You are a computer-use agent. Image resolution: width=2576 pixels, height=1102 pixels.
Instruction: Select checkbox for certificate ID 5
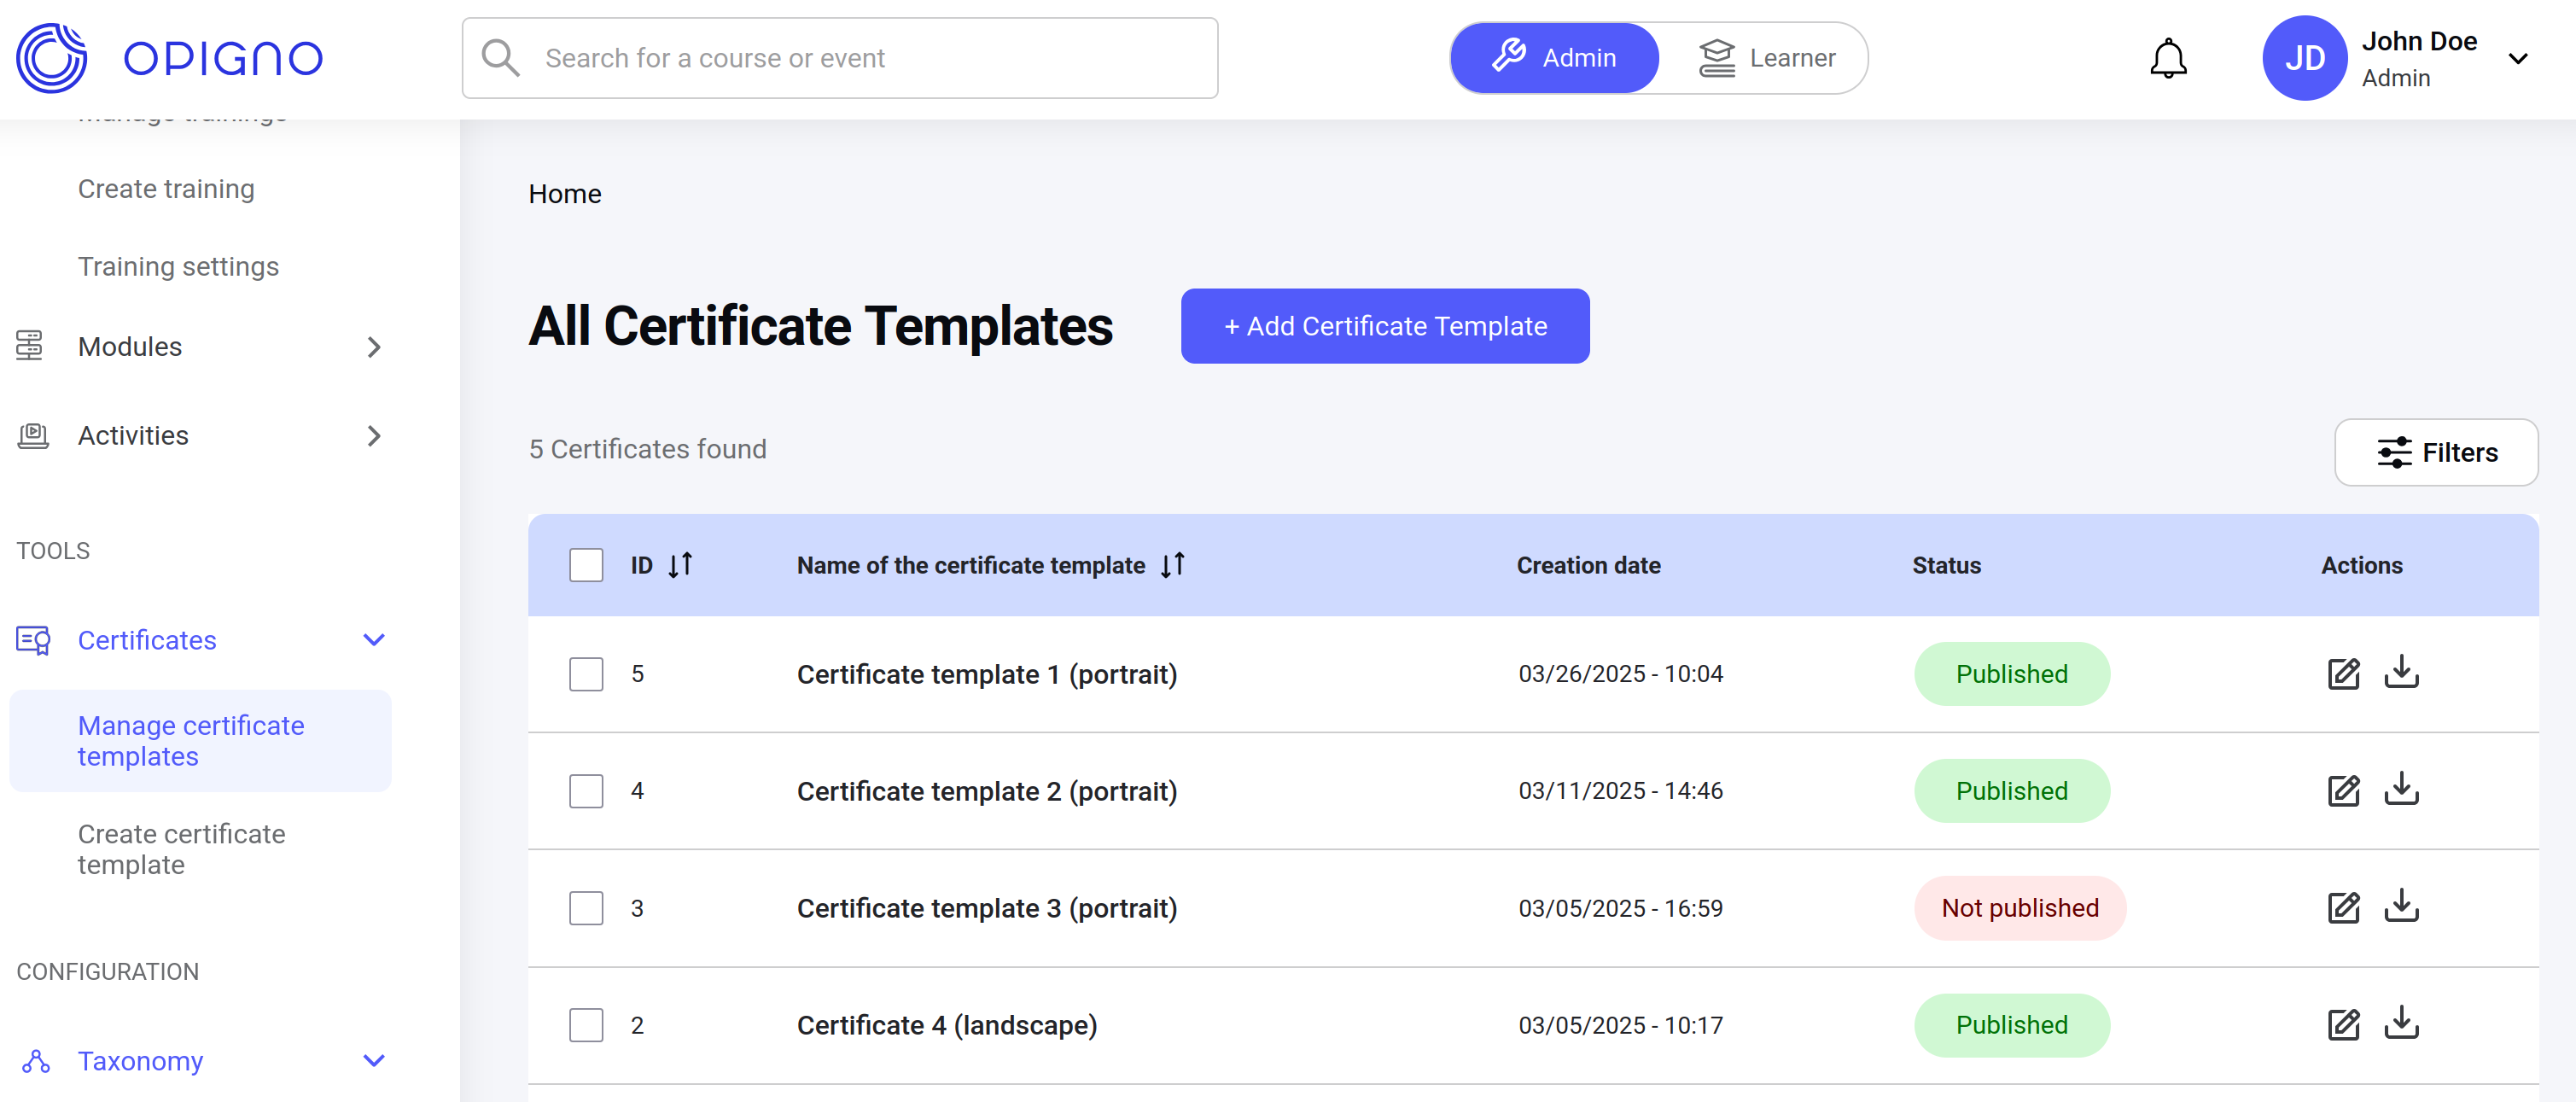[586, 674]
